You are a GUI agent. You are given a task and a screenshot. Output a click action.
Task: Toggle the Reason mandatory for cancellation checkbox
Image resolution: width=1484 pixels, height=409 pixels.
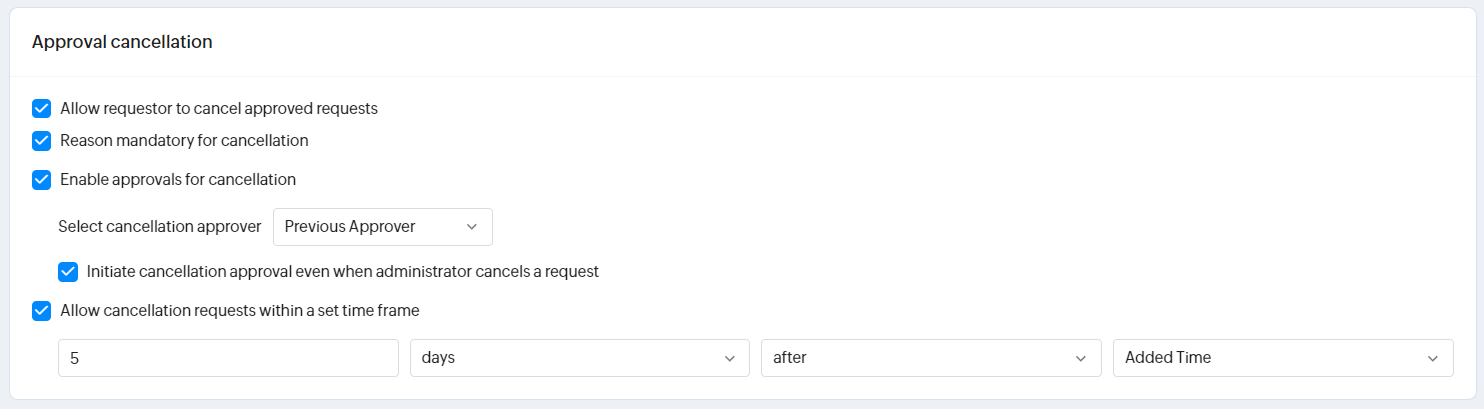pyautogui.click(x=42, y=141)
